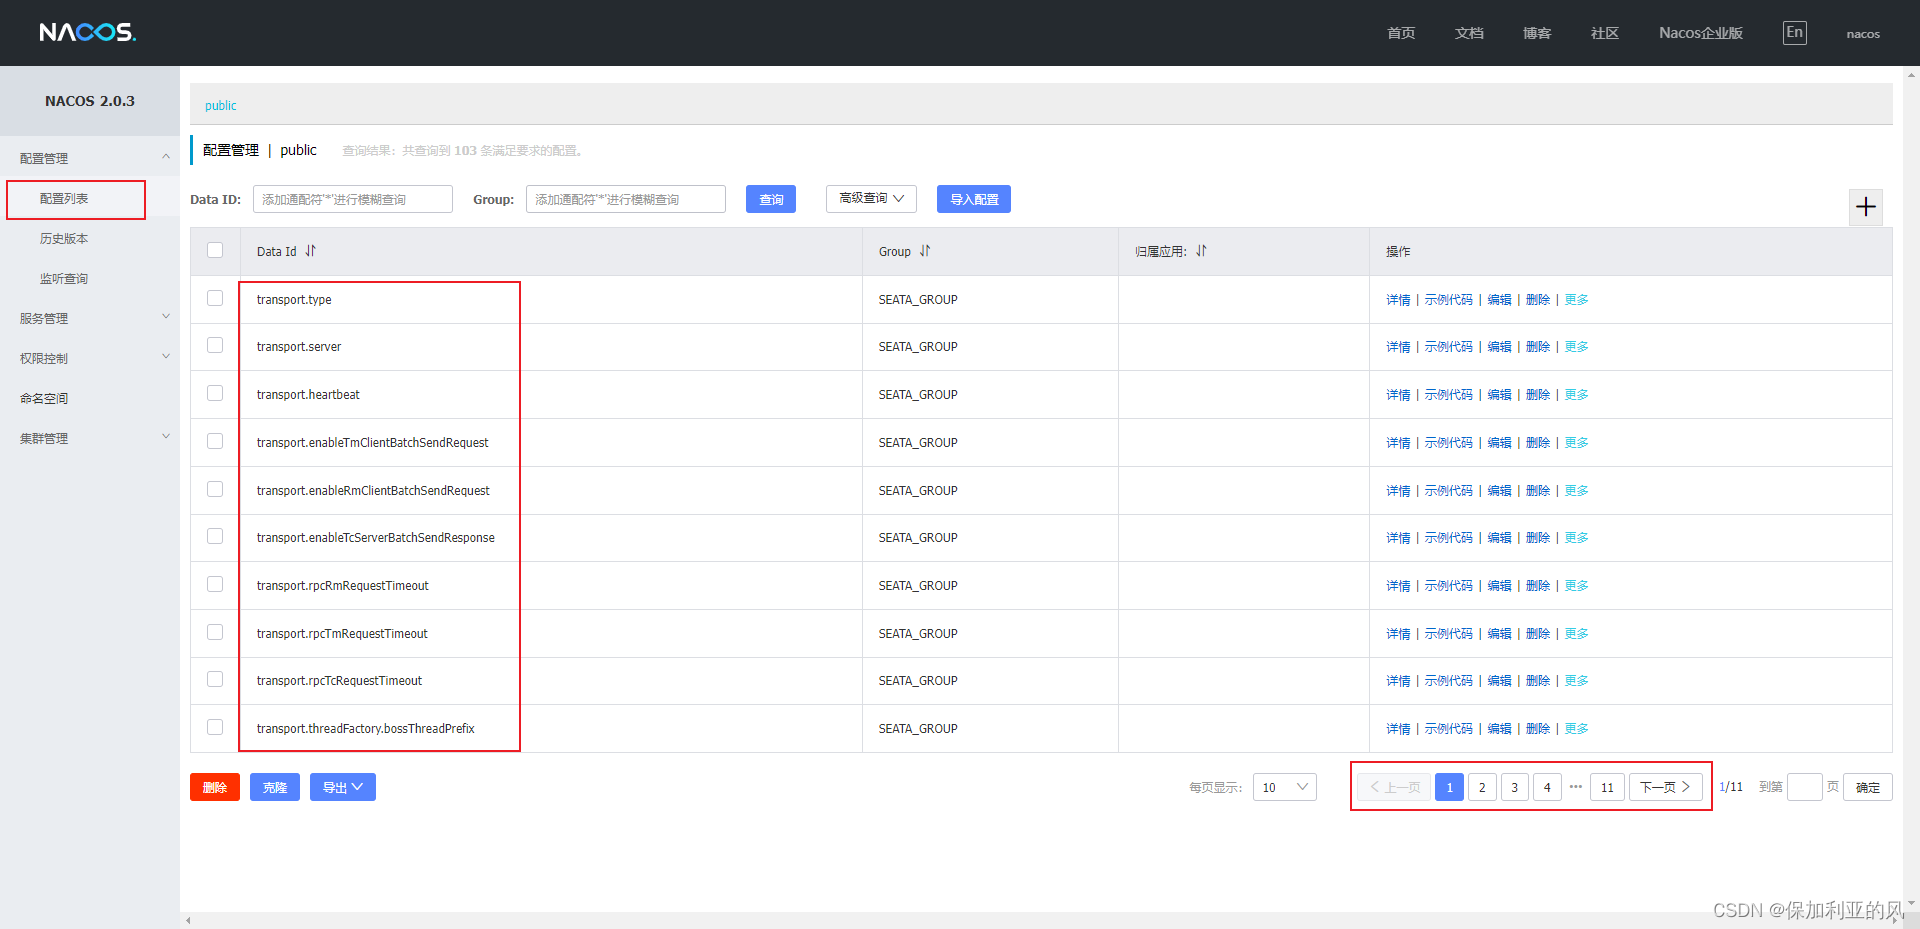Check transport.rpcRmRequestTimeout row checkbox
1920x929 pixels.
click(215, 584)
